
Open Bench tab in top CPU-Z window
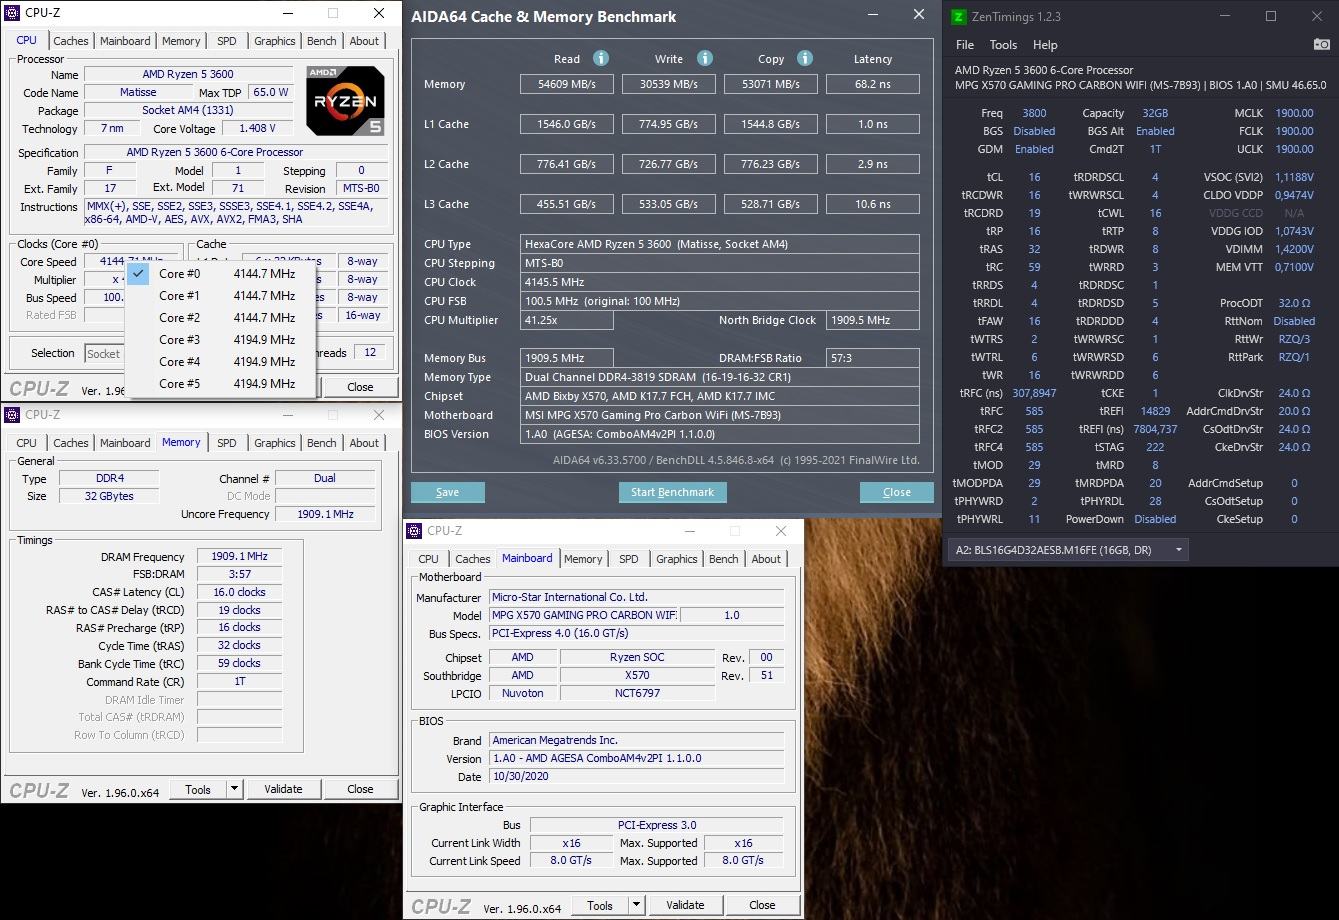tap(322, 41)
